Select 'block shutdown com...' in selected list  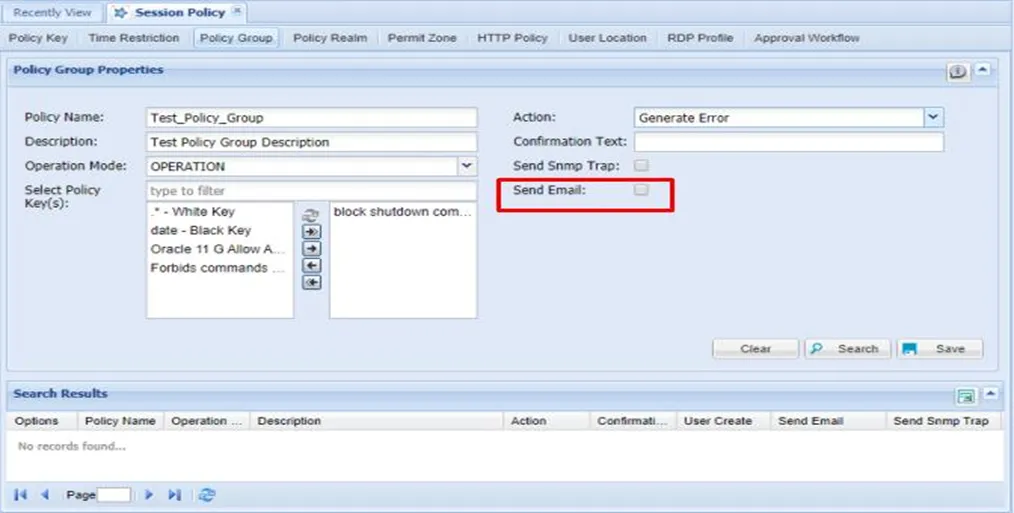(403, 212)
